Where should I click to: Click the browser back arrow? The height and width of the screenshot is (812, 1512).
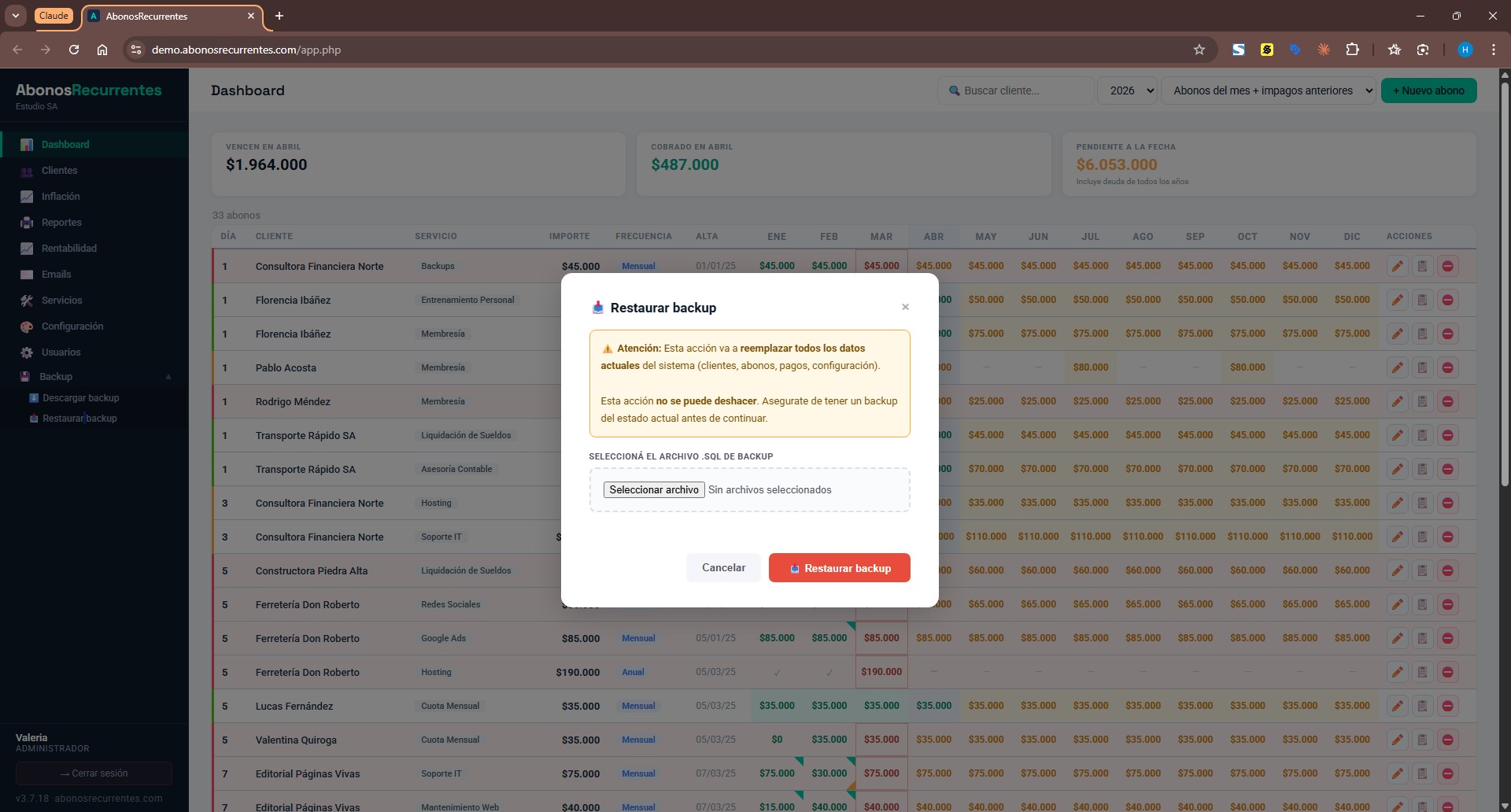(17, 50)
